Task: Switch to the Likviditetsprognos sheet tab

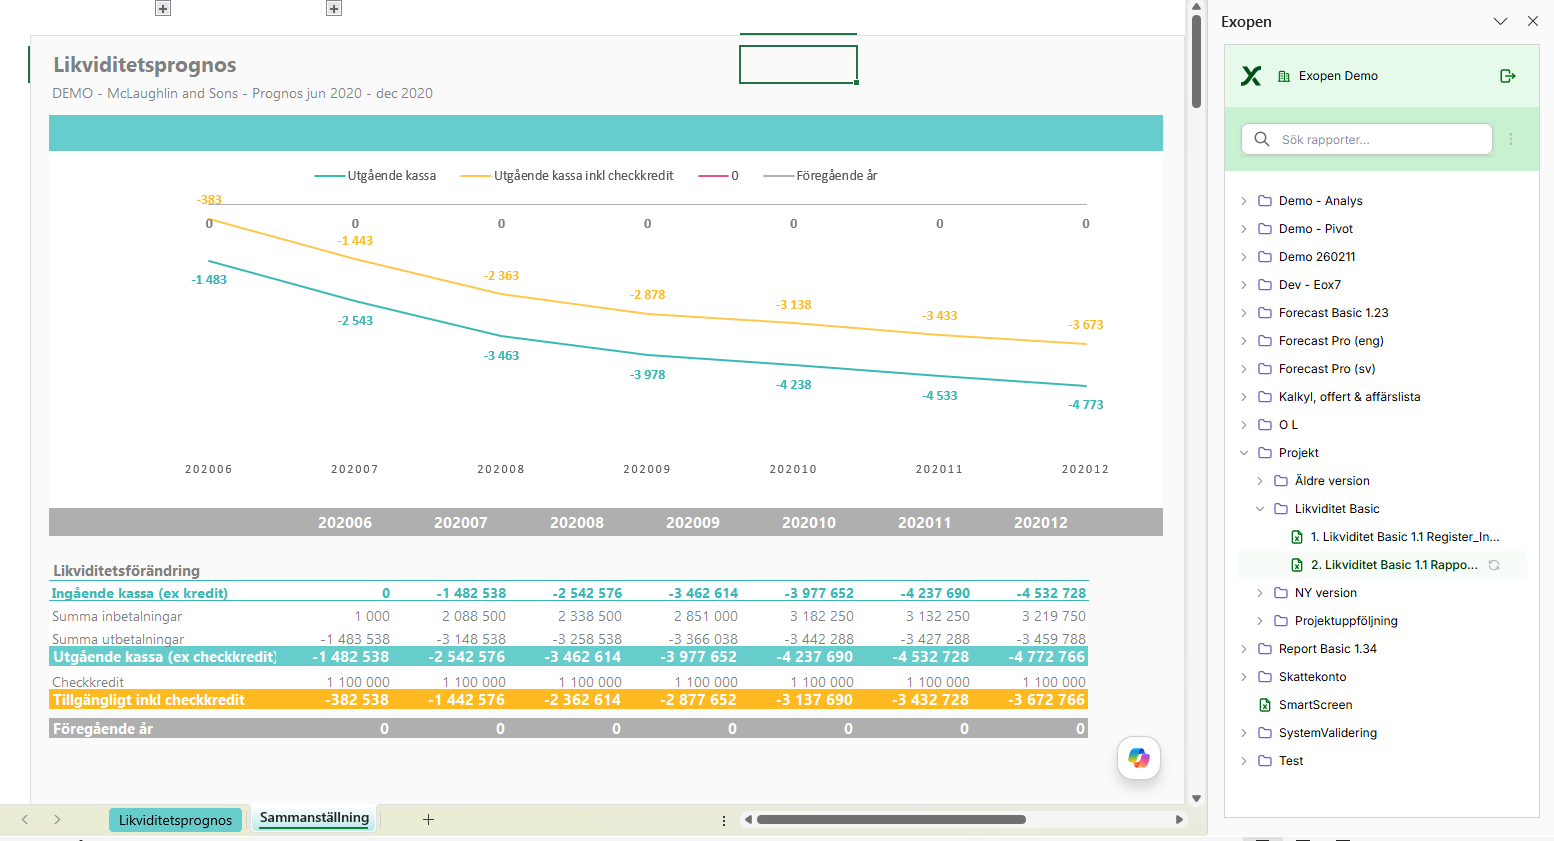Action: (175, 820)
